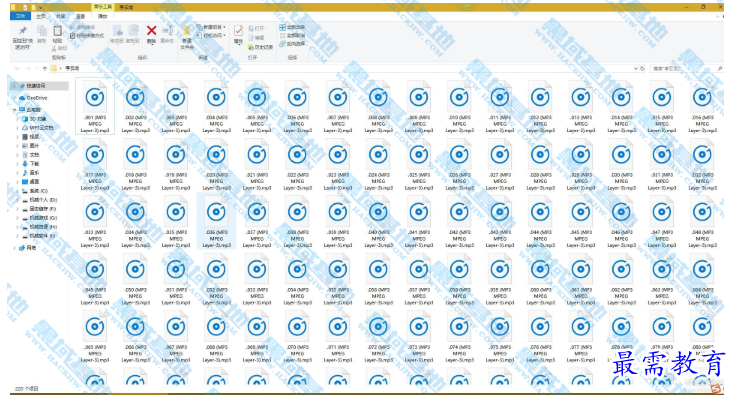Expand the Quick Access tree node
The image size is (734, 395).
coord(15,86)
